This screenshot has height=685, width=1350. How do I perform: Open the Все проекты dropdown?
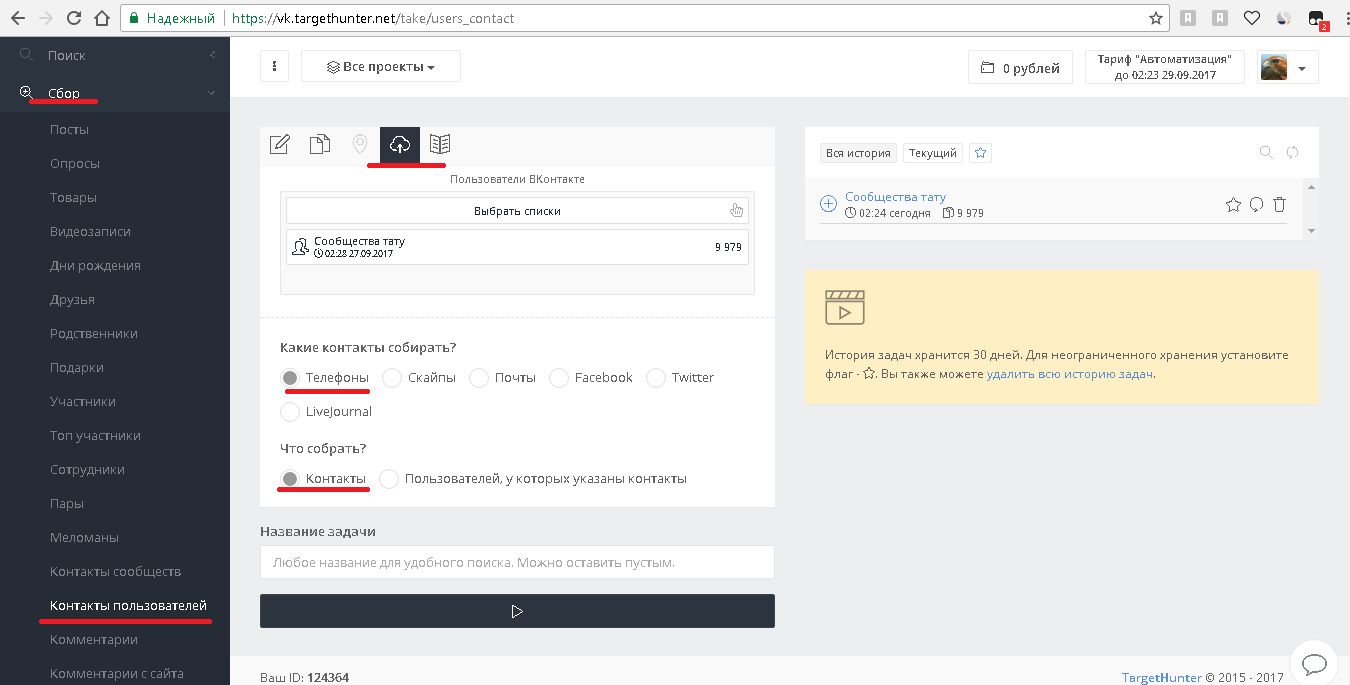pos(381,67)
